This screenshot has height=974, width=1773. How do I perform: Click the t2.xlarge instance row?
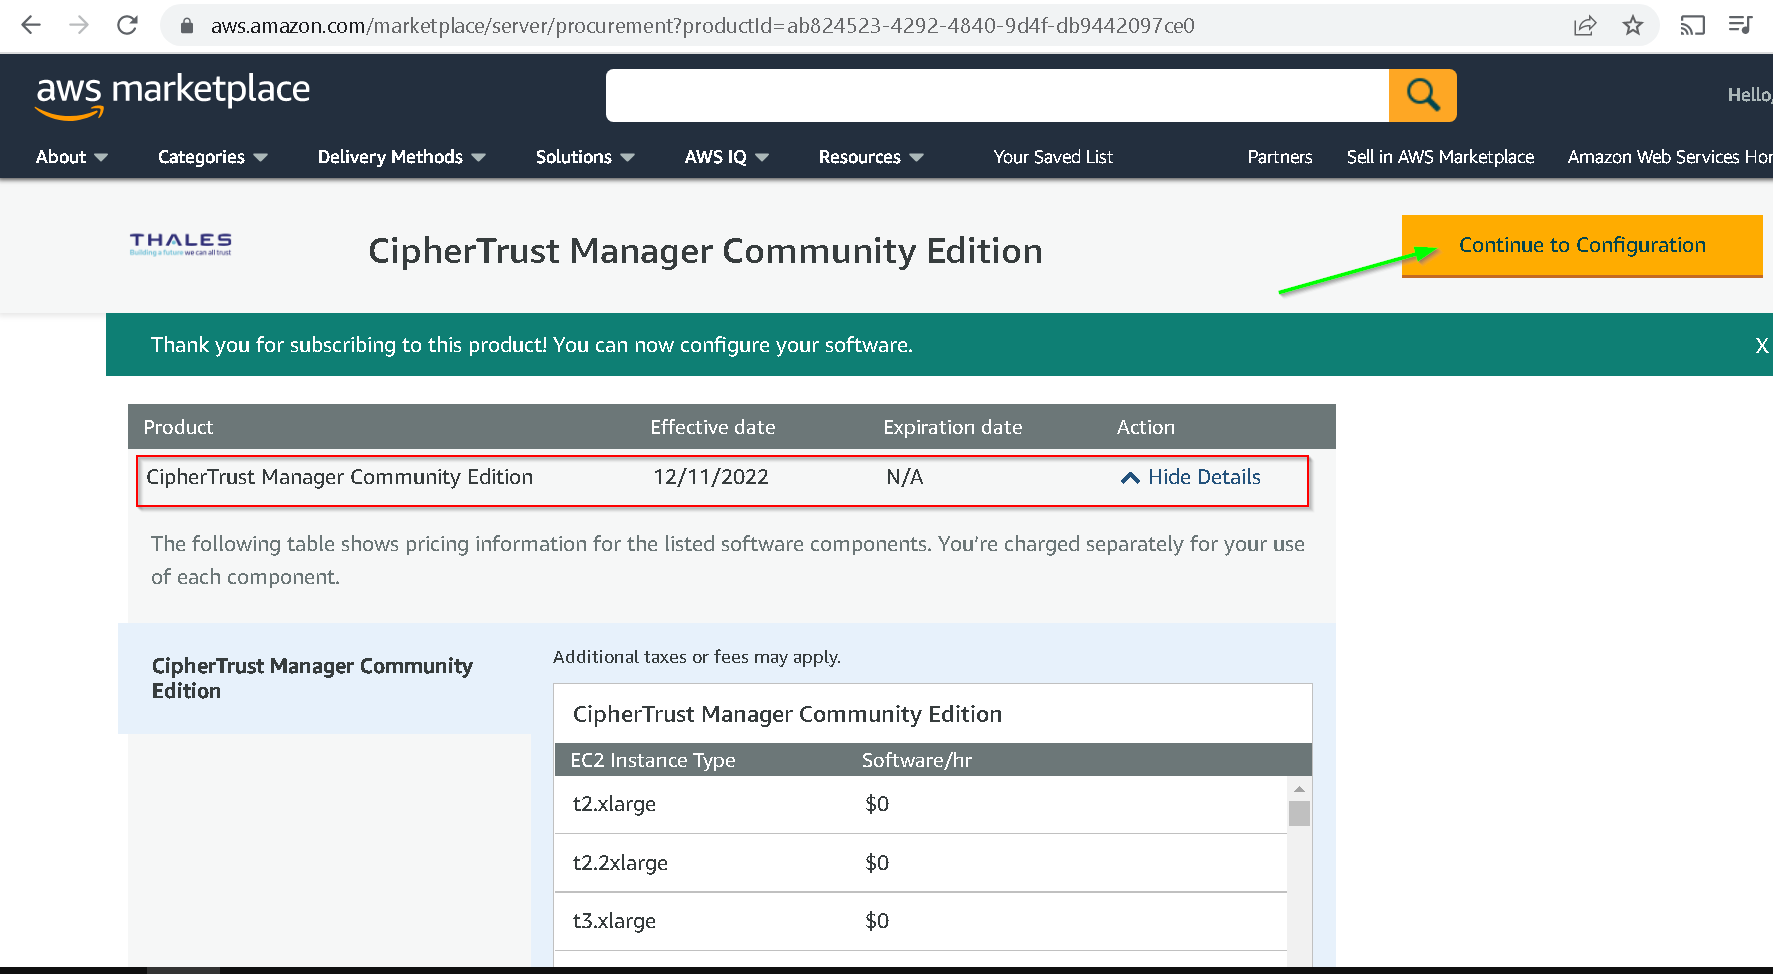(x=920, y=804)
